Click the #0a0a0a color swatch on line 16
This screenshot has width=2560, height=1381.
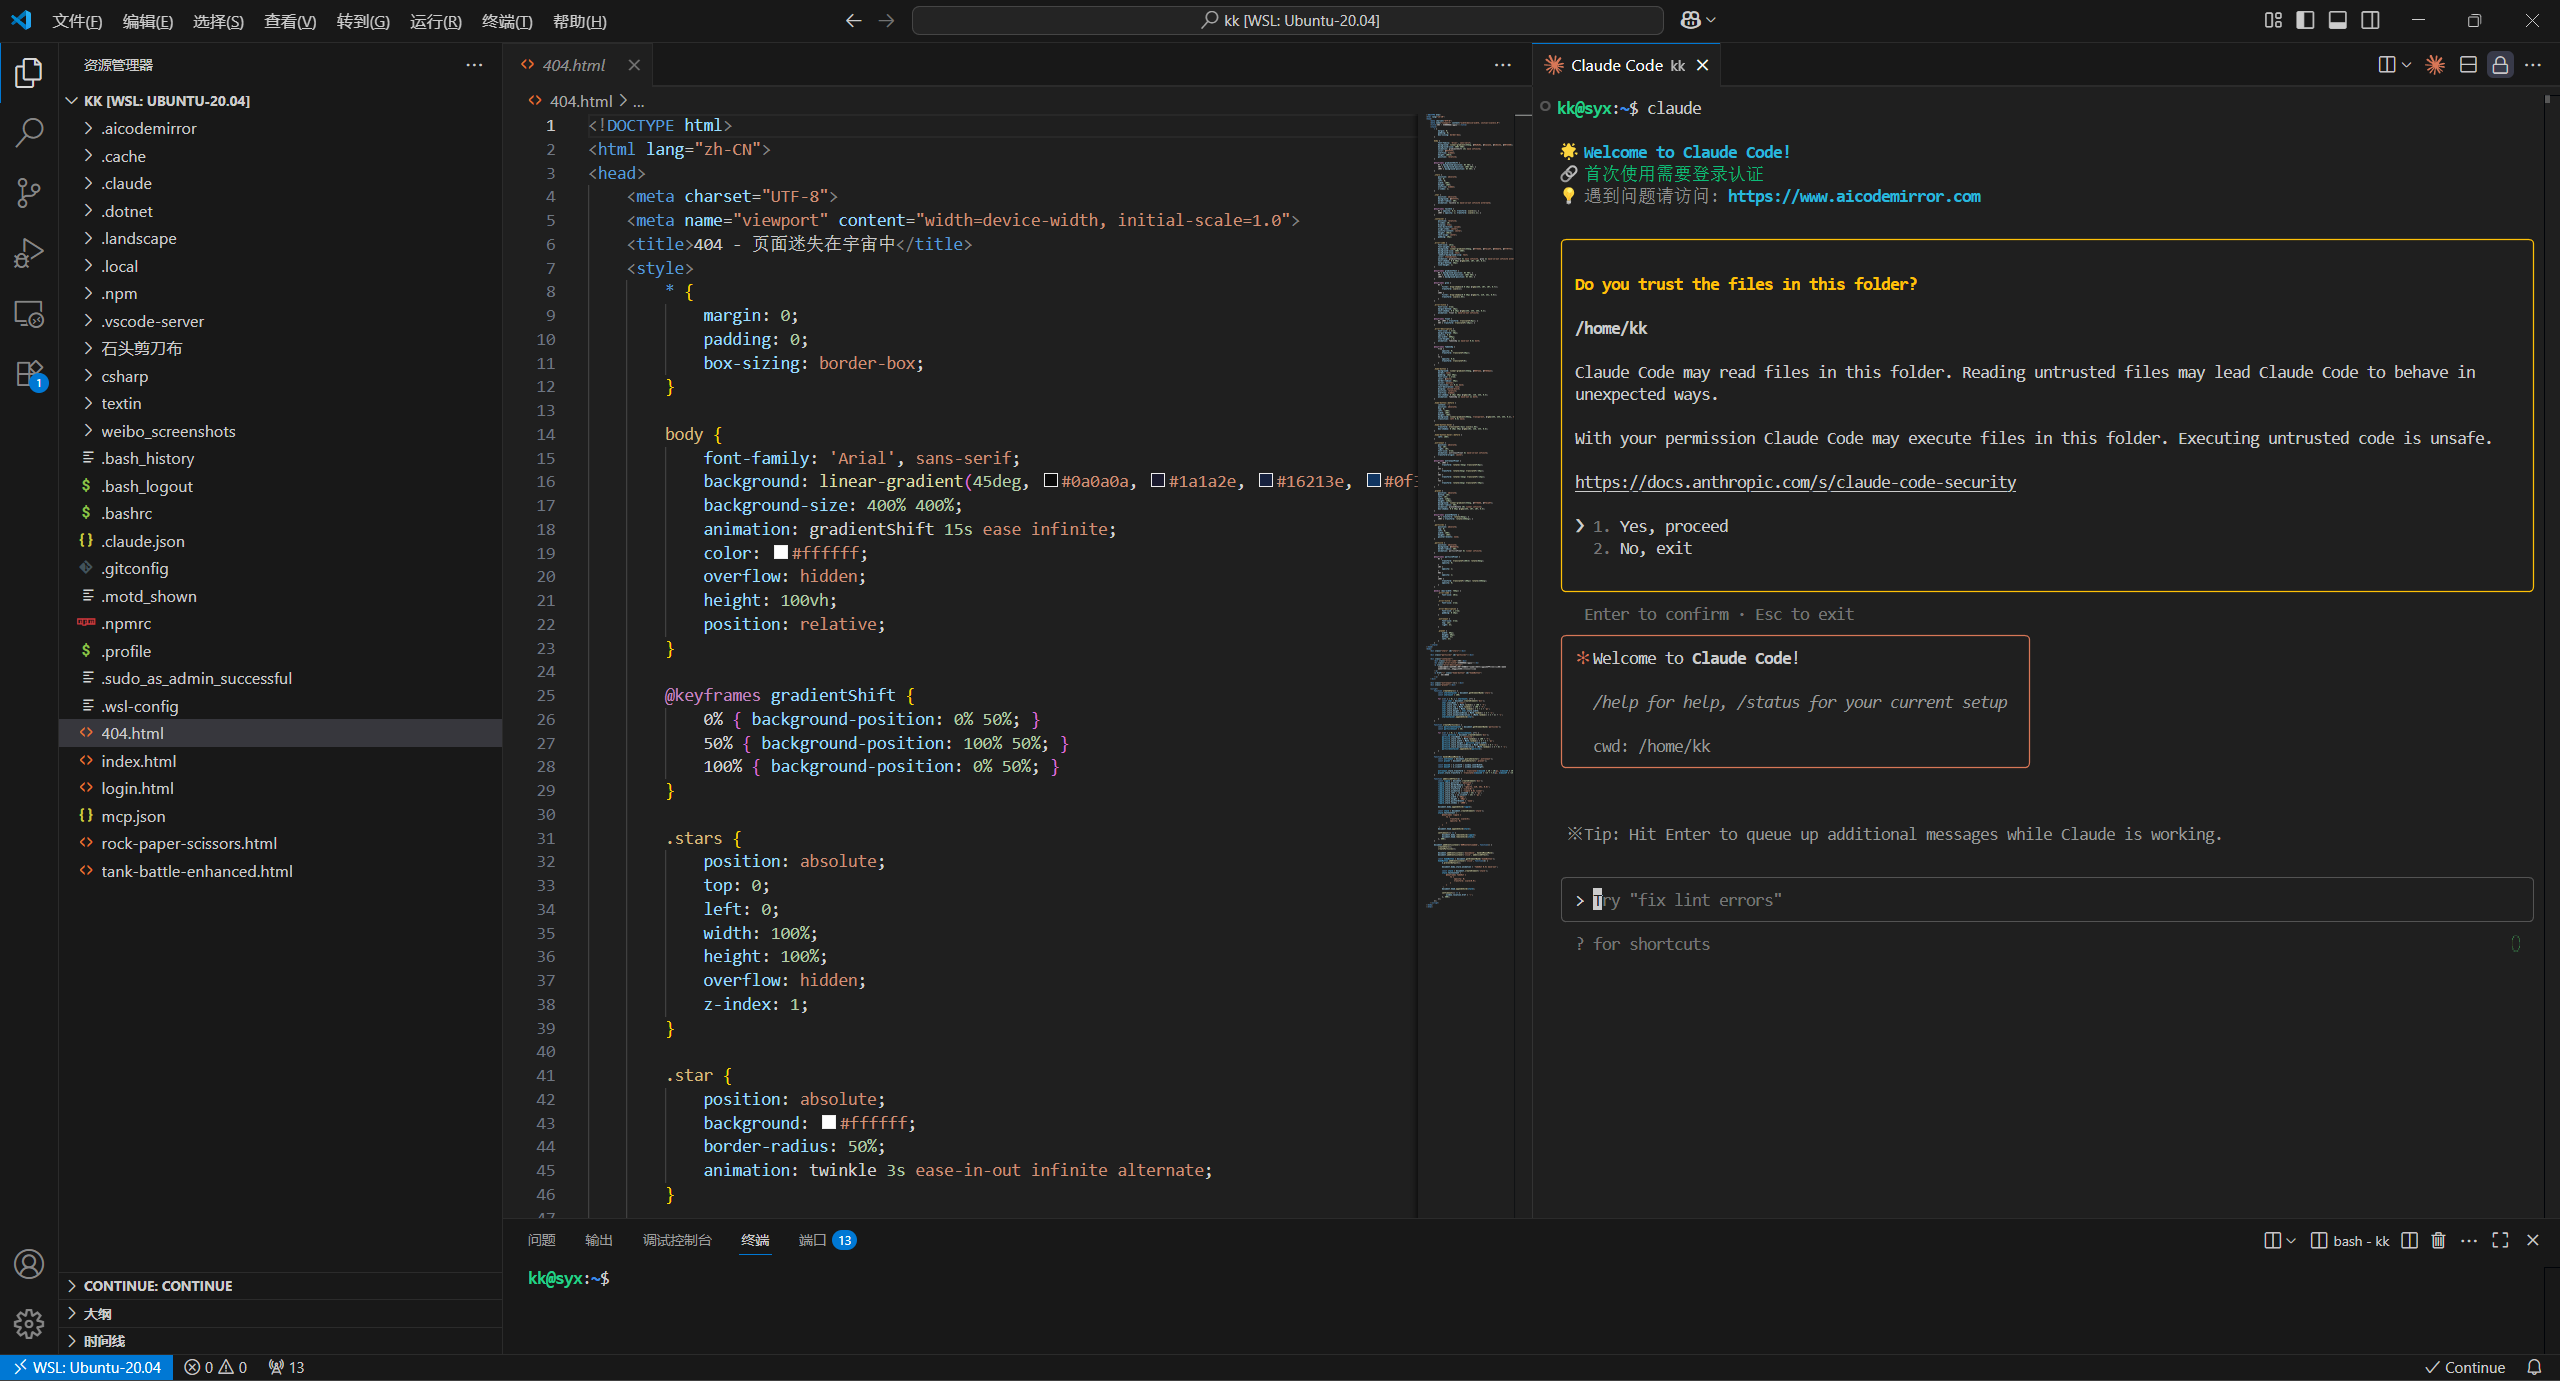tap(1051, 481)
